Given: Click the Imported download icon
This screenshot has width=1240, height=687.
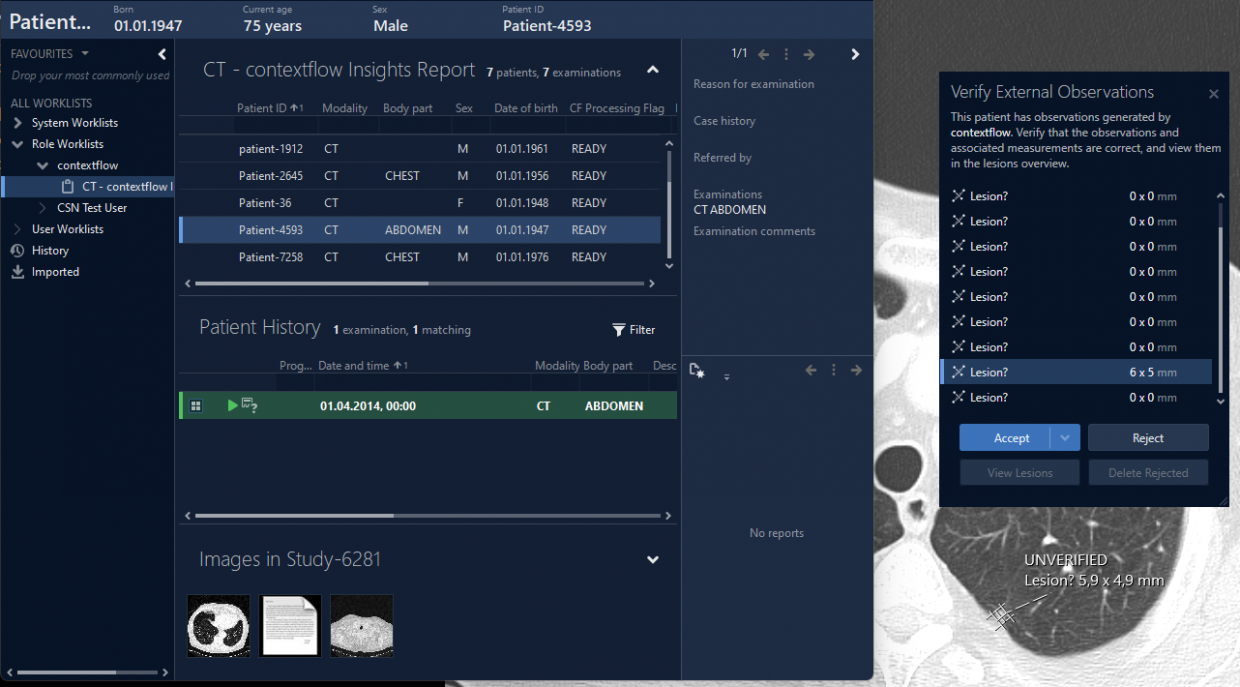Looking at the screenshot, I should (17, 272).
